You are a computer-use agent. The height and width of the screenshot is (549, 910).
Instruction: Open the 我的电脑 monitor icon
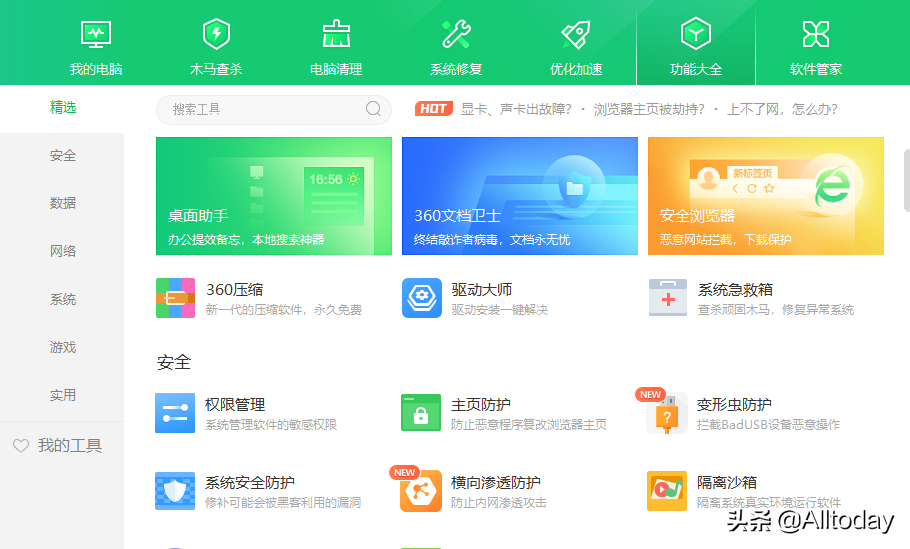(96, 34)
